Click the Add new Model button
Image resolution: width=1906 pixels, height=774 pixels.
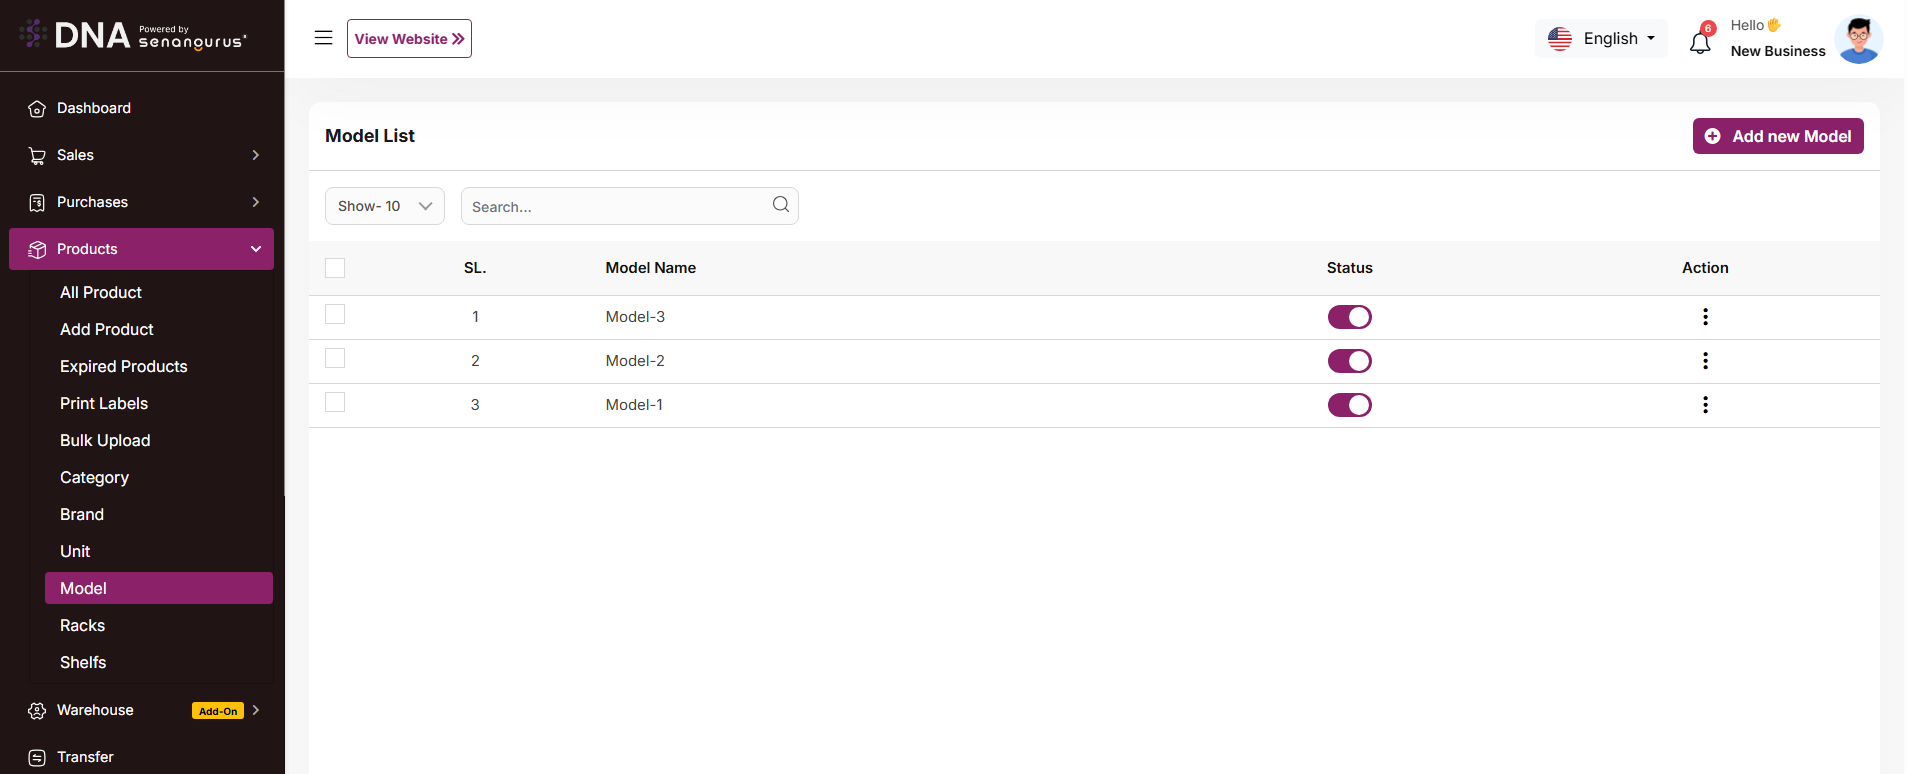pyautogui.click(x=1777, y=136)
